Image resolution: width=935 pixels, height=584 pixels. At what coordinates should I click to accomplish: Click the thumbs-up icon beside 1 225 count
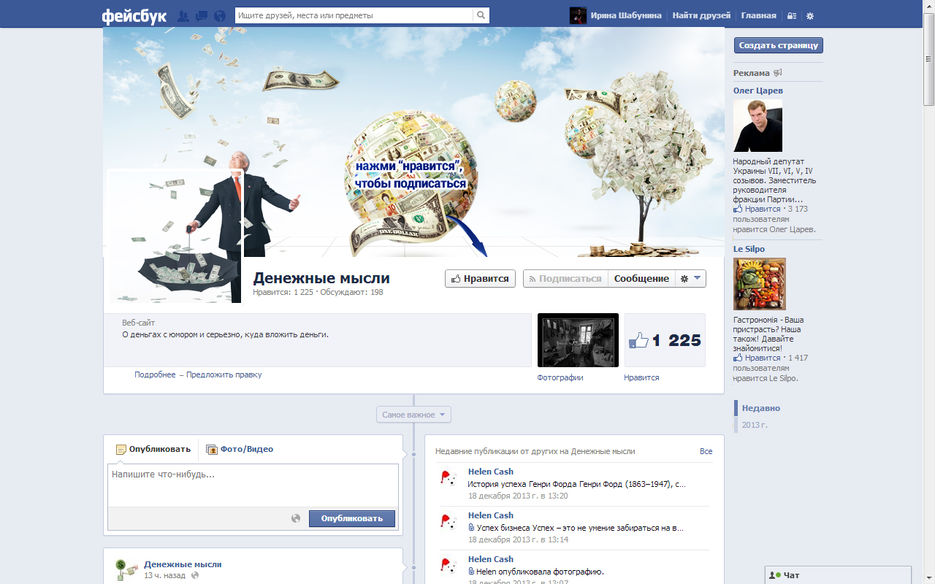(638, 340)
